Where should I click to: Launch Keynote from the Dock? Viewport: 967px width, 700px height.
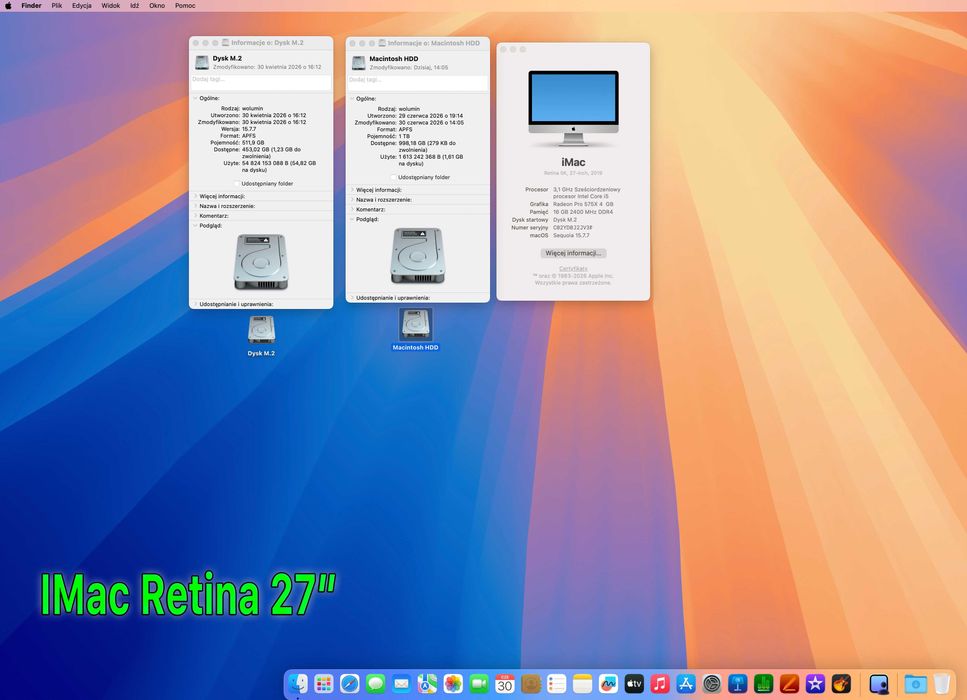[x=738, y=683]
